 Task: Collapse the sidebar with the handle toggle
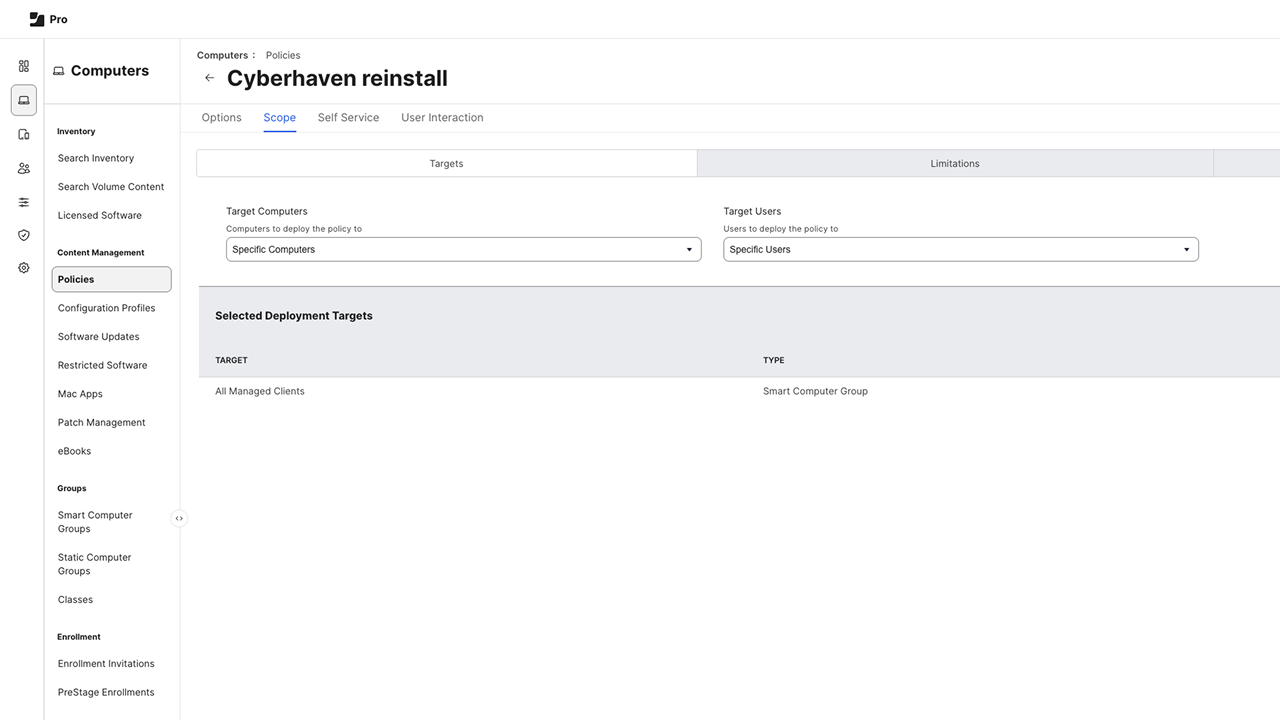pyautogui.click(x=179, y=518)
